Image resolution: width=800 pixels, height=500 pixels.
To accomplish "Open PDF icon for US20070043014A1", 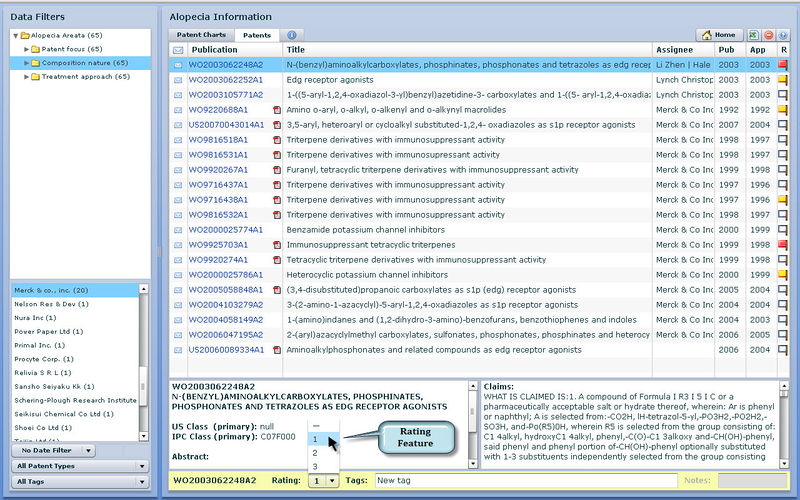I will (x=278, y=125).
